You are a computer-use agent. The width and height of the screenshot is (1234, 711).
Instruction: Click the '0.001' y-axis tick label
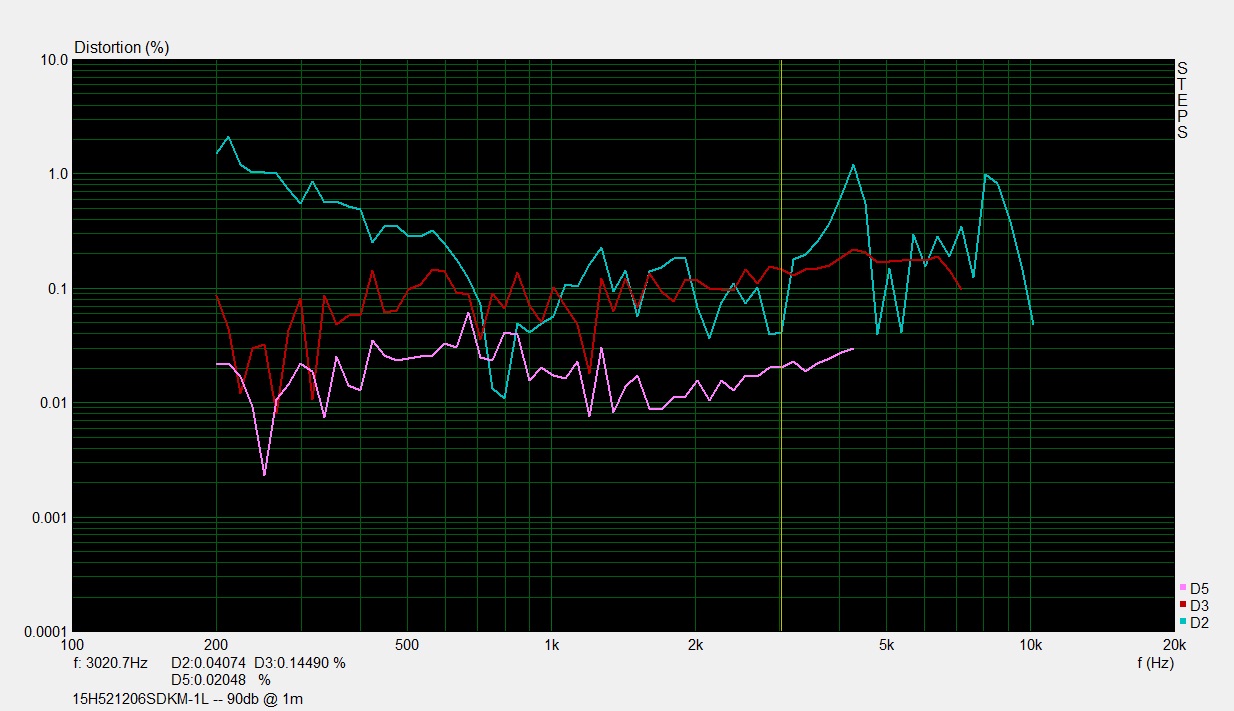(x=50, y=518)
